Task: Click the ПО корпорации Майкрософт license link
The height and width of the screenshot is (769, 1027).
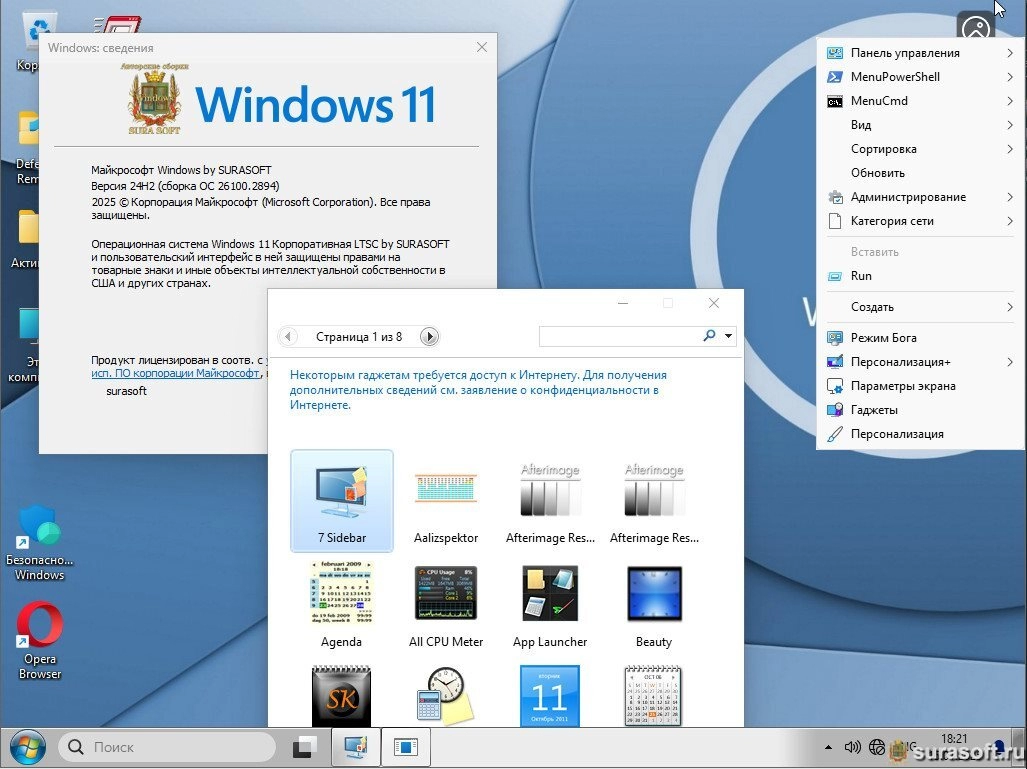Action: point(175,373)
